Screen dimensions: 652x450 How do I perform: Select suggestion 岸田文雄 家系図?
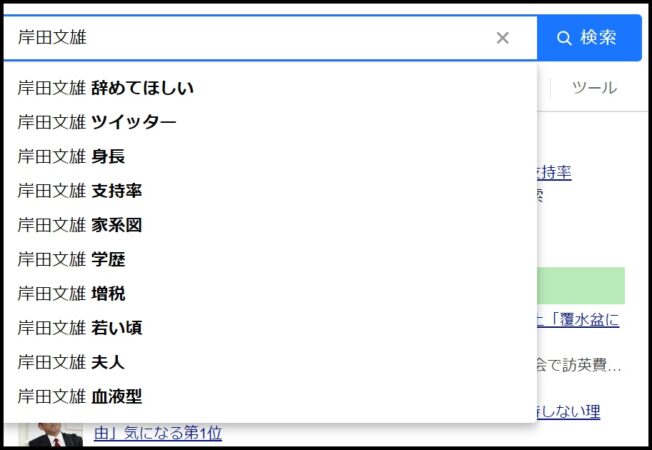click(270, 225)
